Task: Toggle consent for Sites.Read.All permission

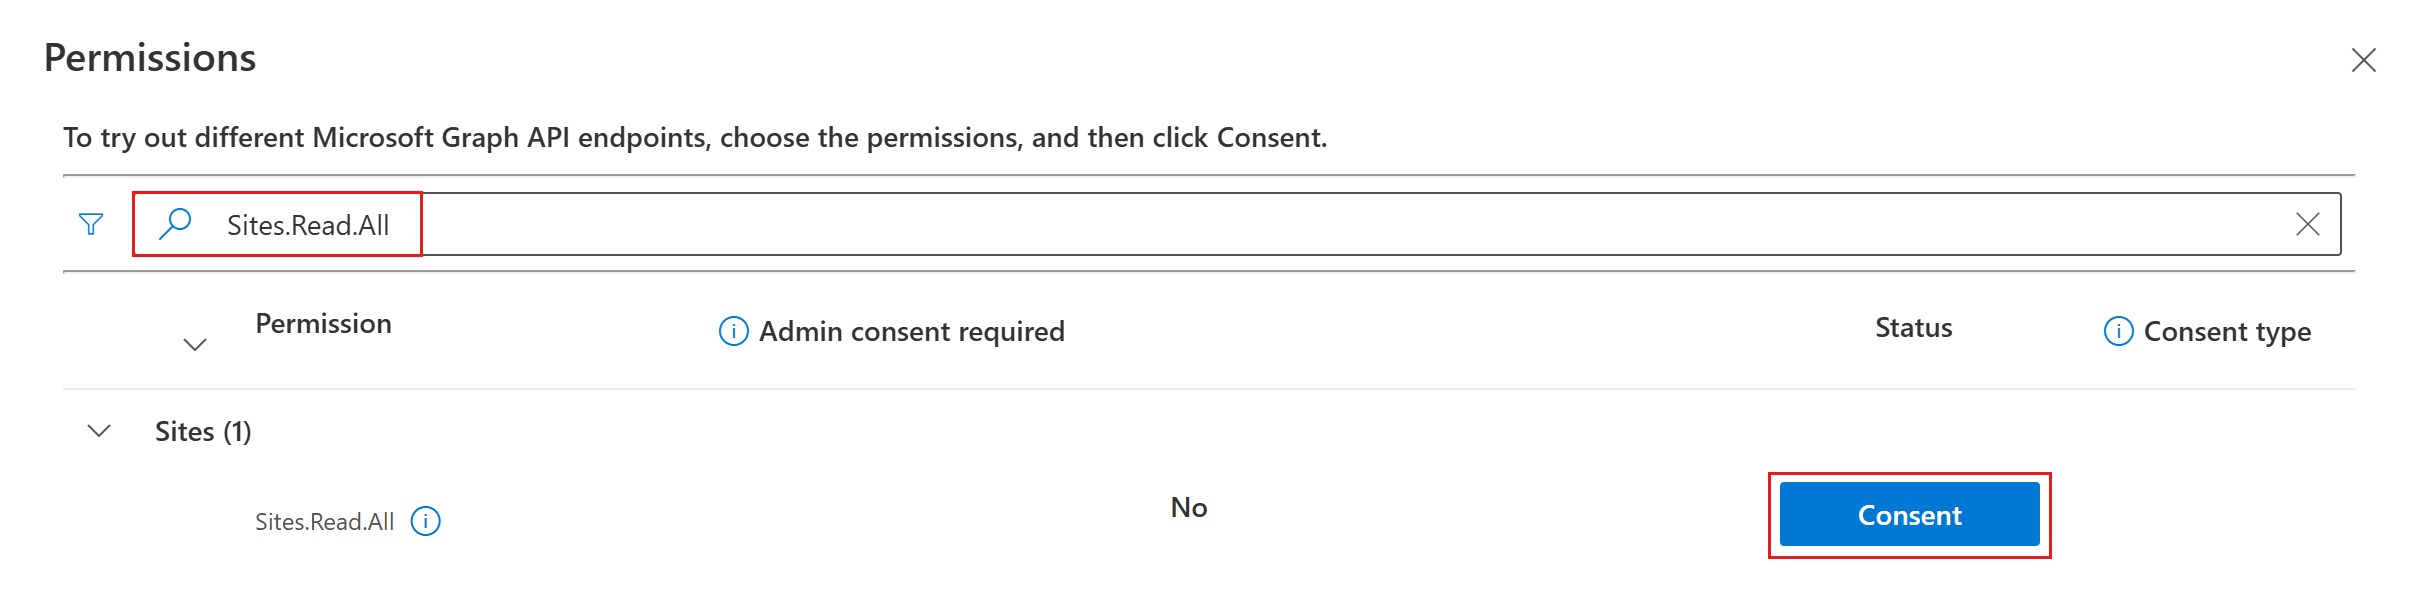Action: [x=1908, y=515]
